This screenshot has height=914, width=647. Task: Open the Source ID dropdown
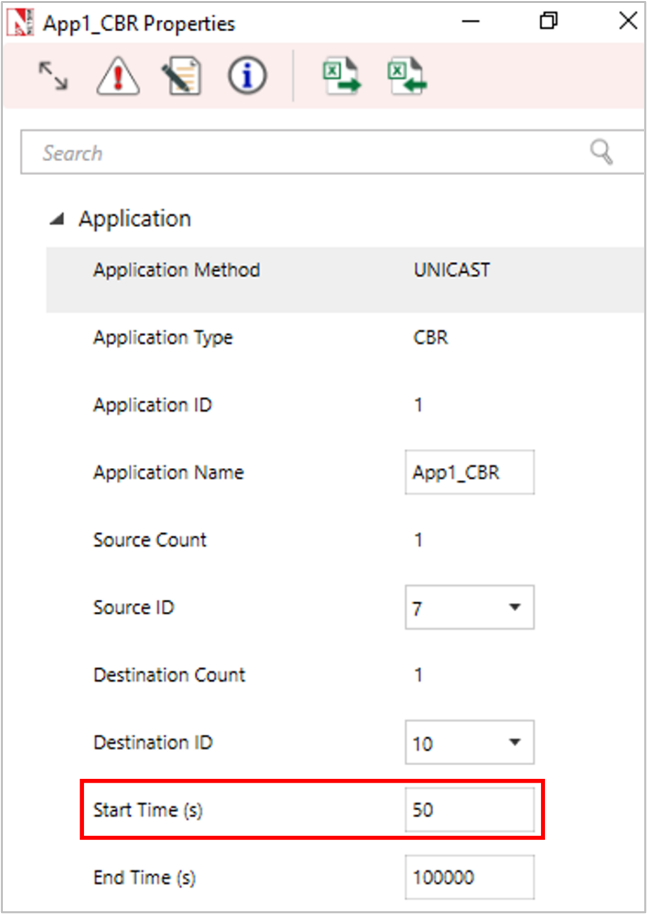click(469, 608)
